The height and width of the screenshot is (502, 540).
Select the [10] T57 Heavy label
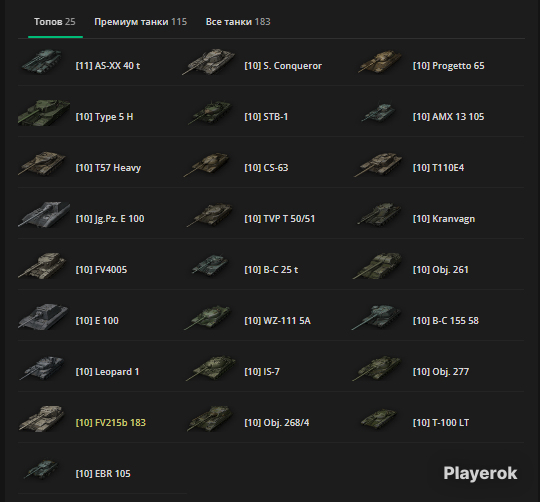(x=108, y=168)
